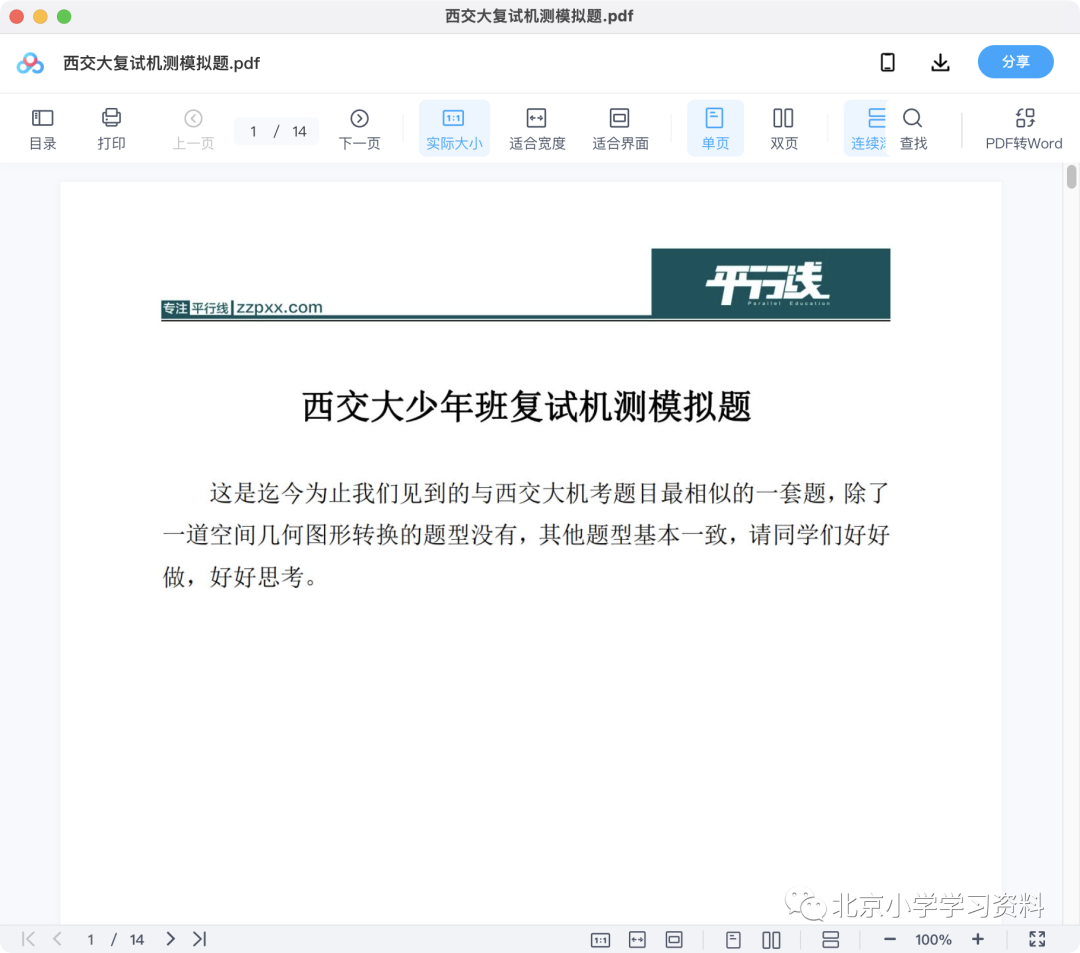Click the total page count 14 in toolbar
The image size is (1080, 953).
299,132
